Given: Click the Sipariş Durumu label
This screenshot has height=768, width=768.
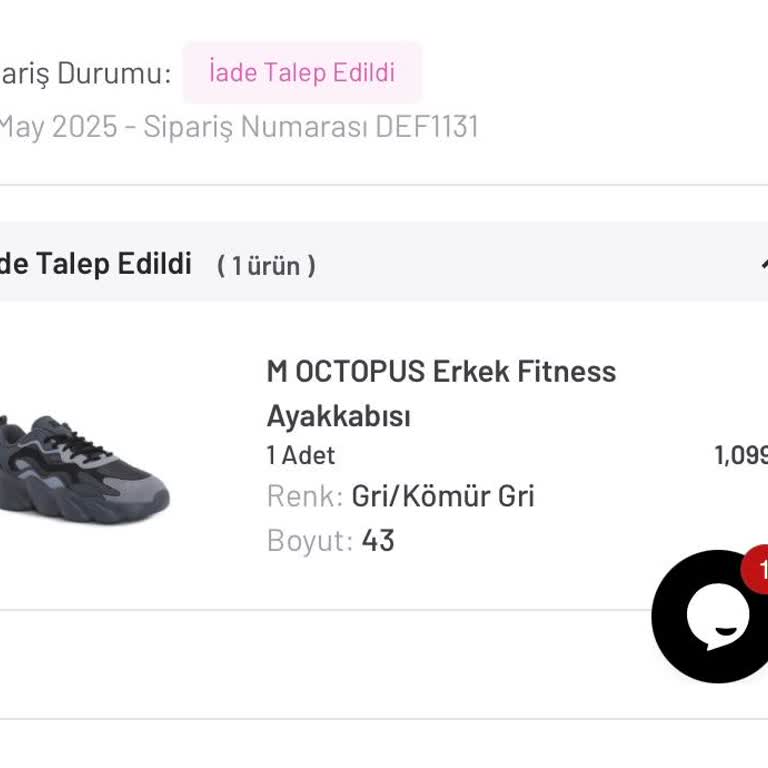Looking at the screenshot, I should point(86,73).
